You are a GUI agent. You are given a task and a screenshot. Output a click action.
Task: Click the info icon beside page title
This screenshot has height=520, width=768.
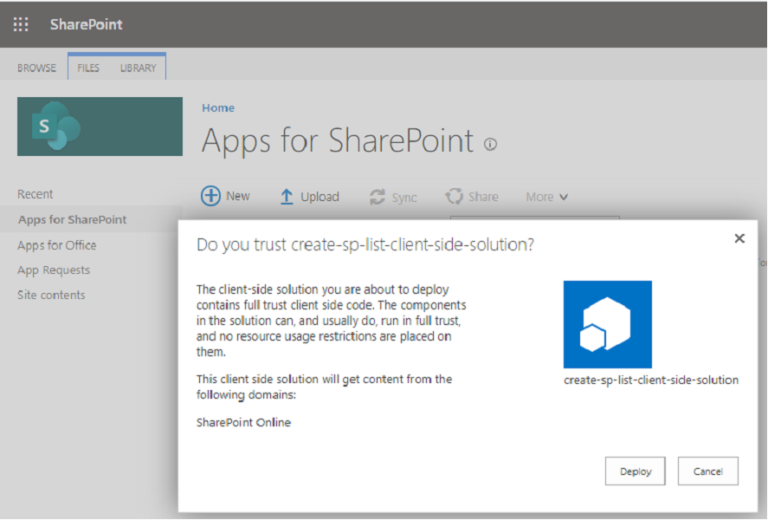pos(490,144)
